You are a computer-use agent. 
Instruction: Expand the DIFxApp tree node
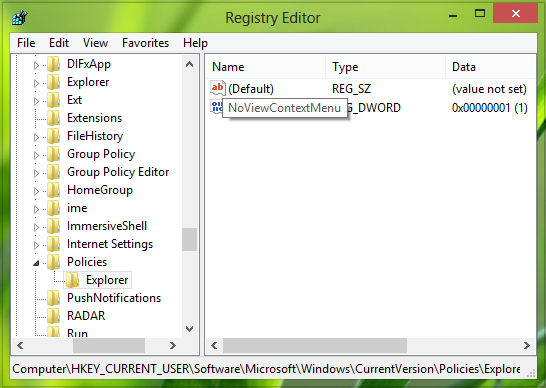tap(36, 65)
